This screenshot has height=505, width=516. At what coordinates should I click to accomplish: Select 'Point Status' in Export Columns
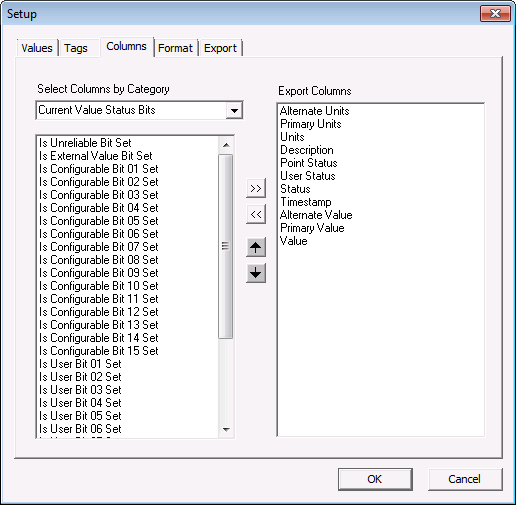pyautogui.click(x=309, y=163)
